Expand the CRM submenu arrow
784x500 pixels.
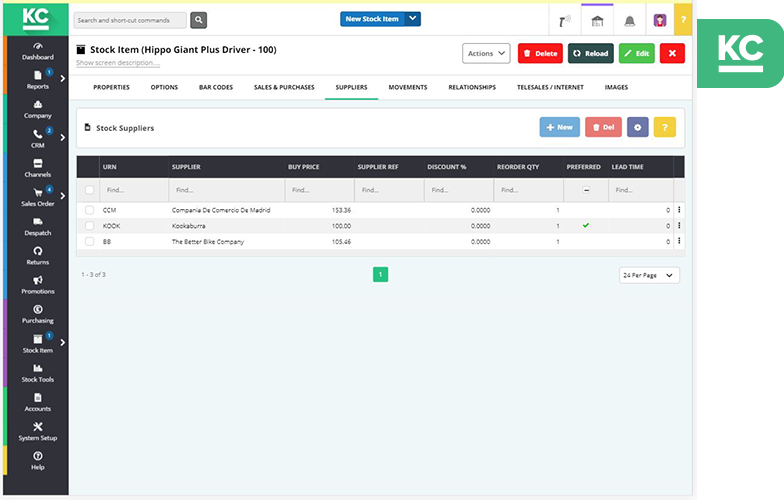(x=62, y=137)
